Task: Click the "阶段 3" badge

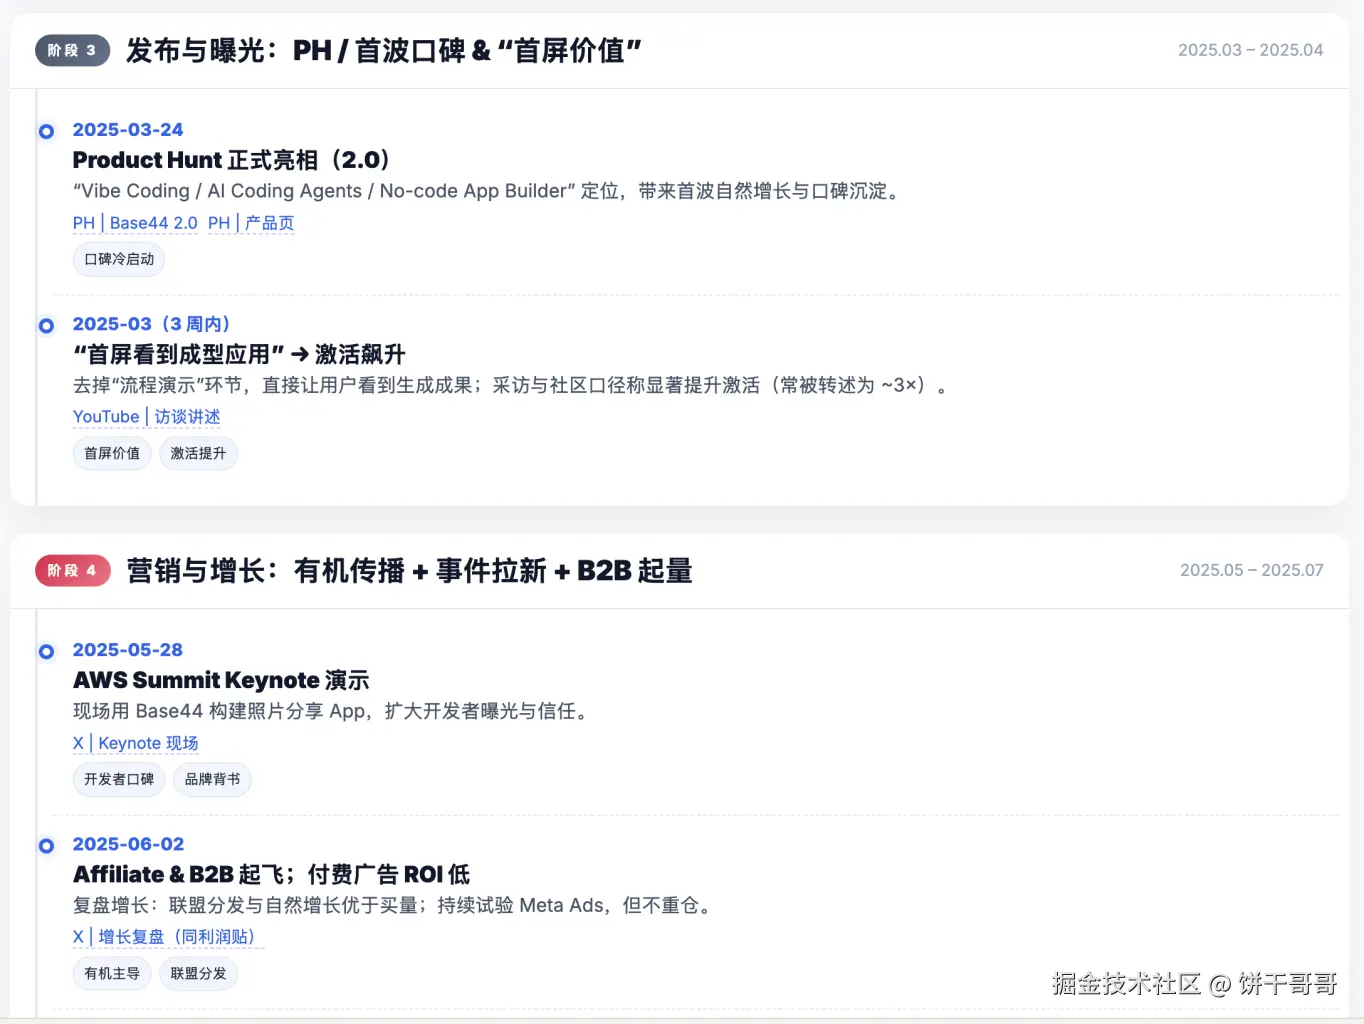Action: click(72, 50)
